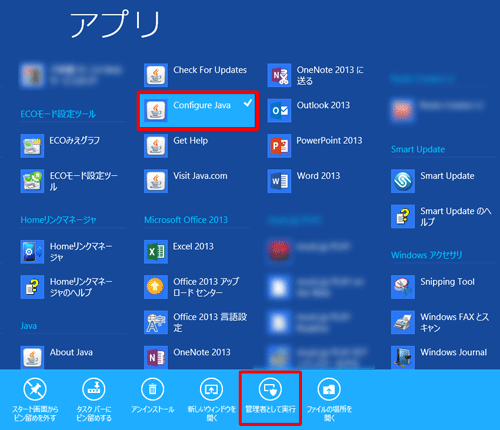Click the Word 2013 label text
Image resolution: width=500 pixels, height=430 pixels.
[318, 176]
